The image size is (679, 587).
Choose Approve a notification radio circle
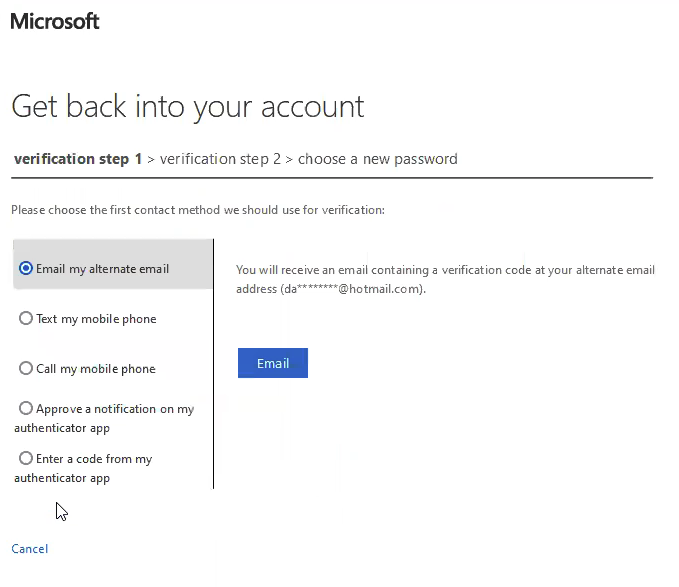pyautogui.click(x=26, y=408)
